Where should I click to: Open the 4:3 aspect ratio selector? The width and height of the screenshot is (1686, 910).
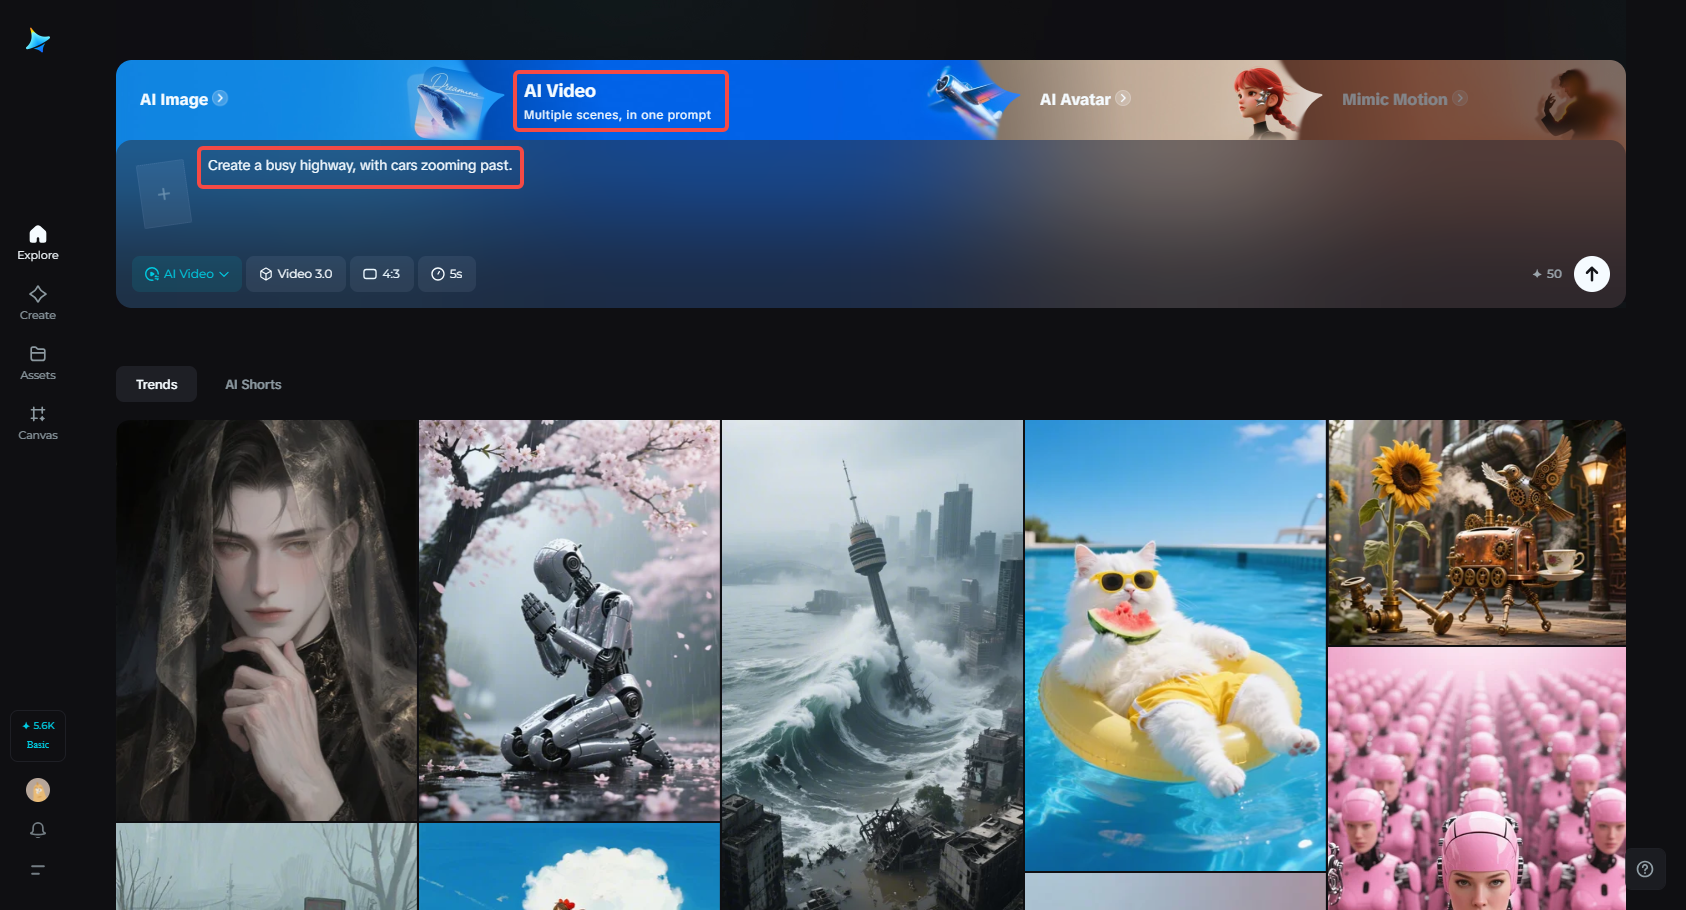(x=381, y=274)
